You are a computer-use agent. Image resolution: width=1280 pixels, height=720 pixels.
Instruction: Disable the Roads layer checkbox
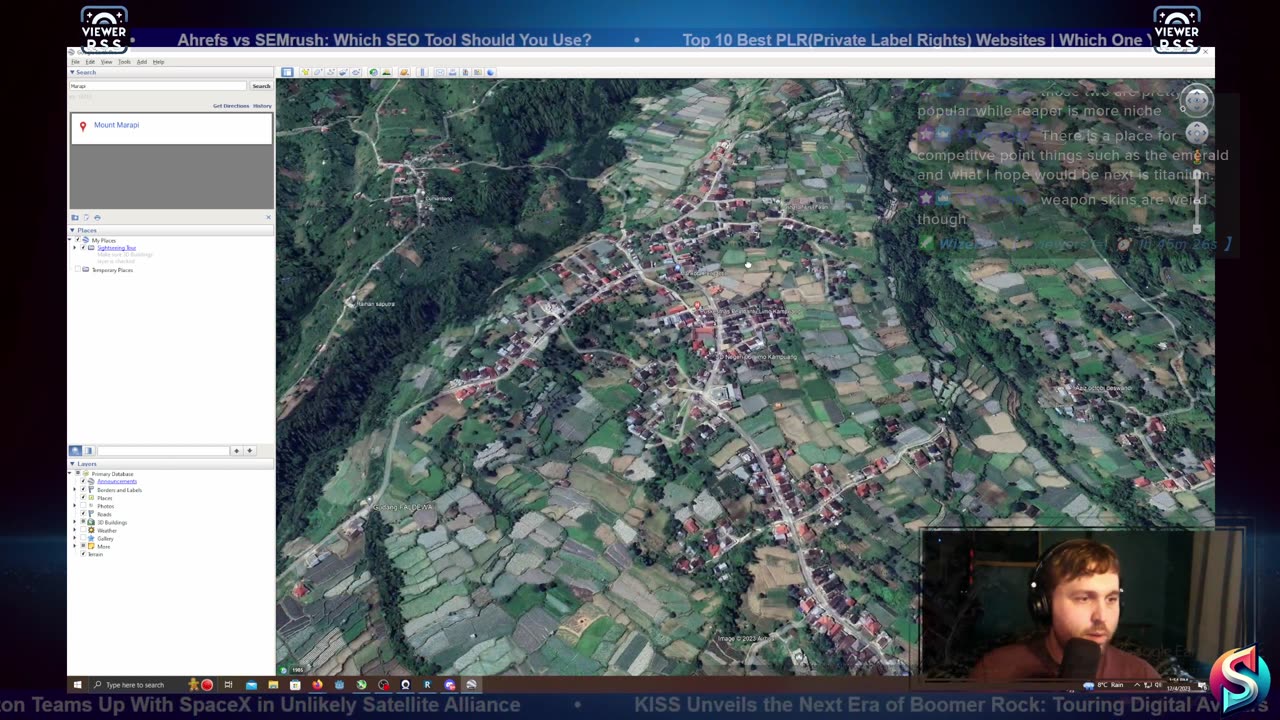(x=83, y=514)
